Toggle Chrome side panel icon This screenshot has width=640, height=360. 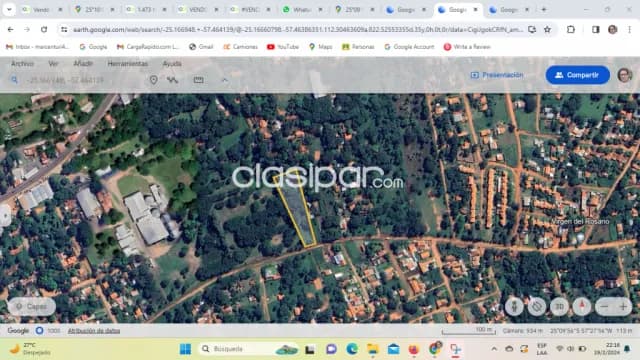[x=596, y=29]
